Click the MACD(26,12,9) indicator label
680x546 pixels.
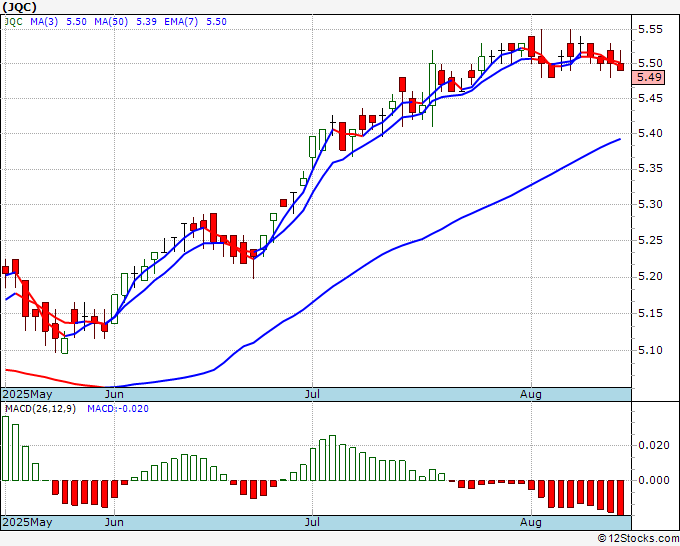pyautogui.click(x=40, y=409)
